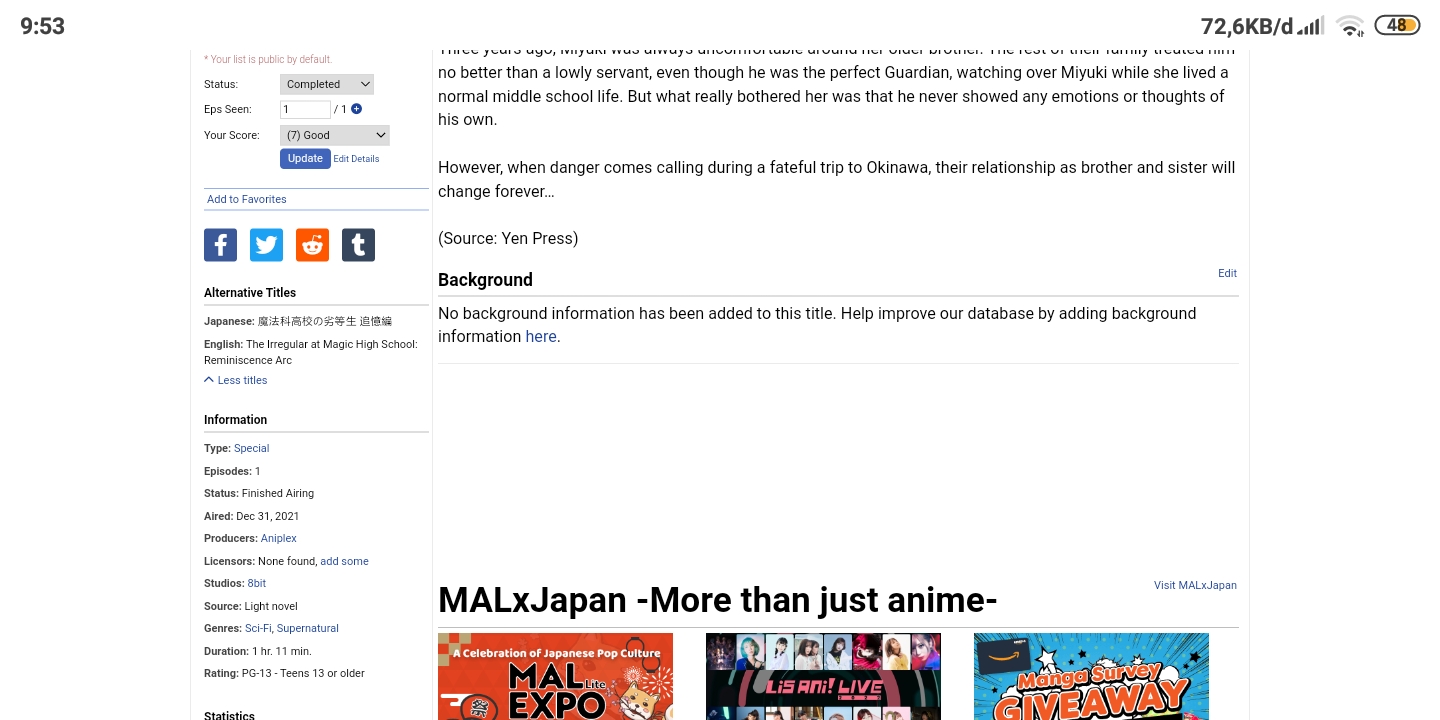1440x720 pixels.
Task: Share via the Tumblr icon
Action: click(358, 245)
